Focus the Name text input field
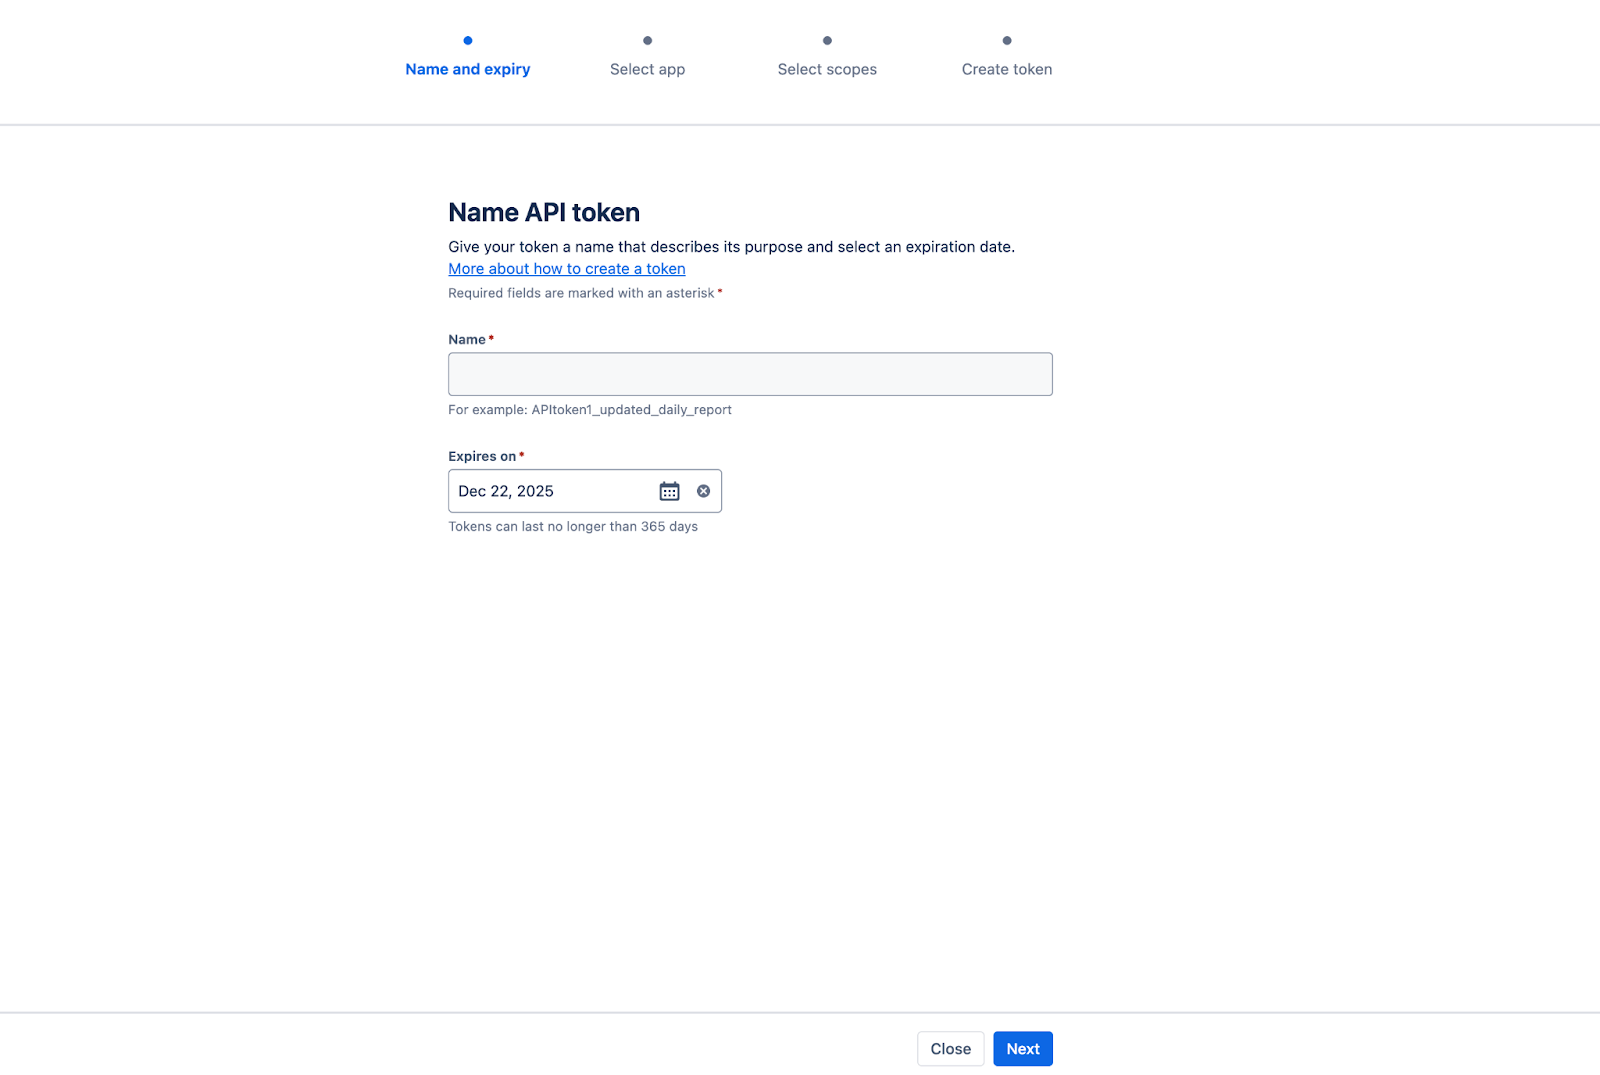The height and width of the screenshot is (1075, 1600). click(x=750, y=374)
